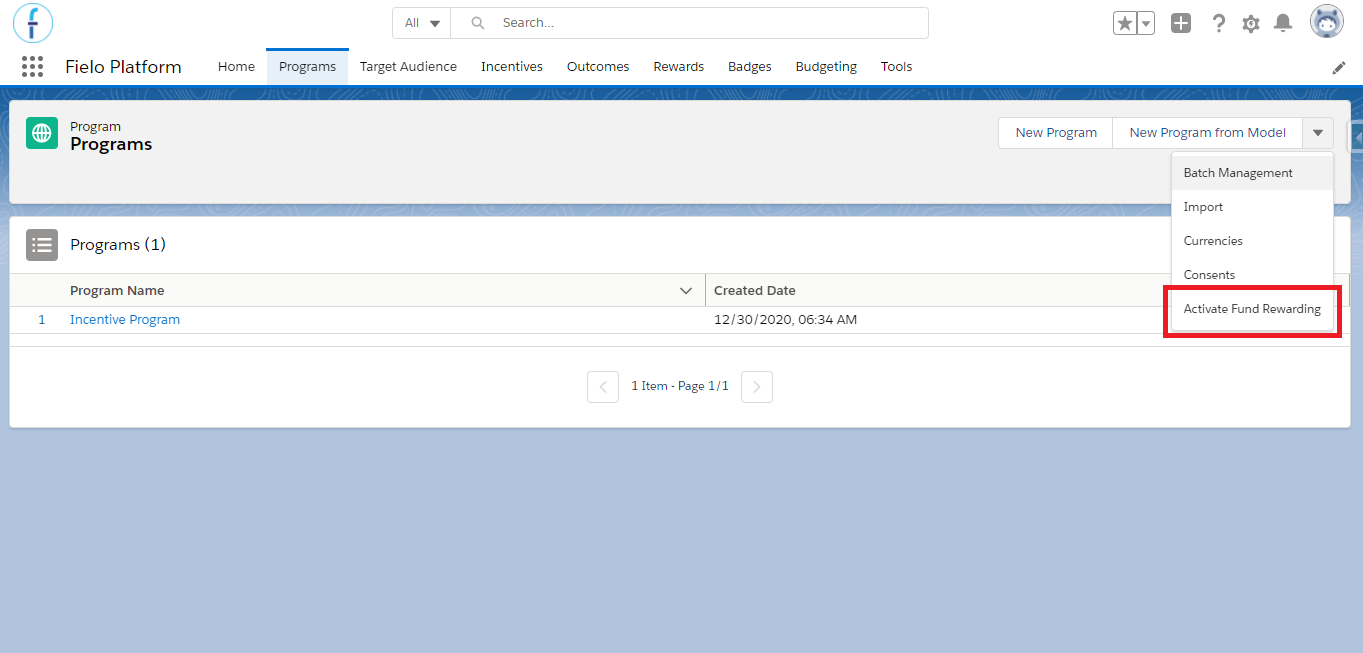Image resolution: width=1363 pixels, height=653 pixels.
Task: Choose Consents from the menu
Action: coord(1252,275)
